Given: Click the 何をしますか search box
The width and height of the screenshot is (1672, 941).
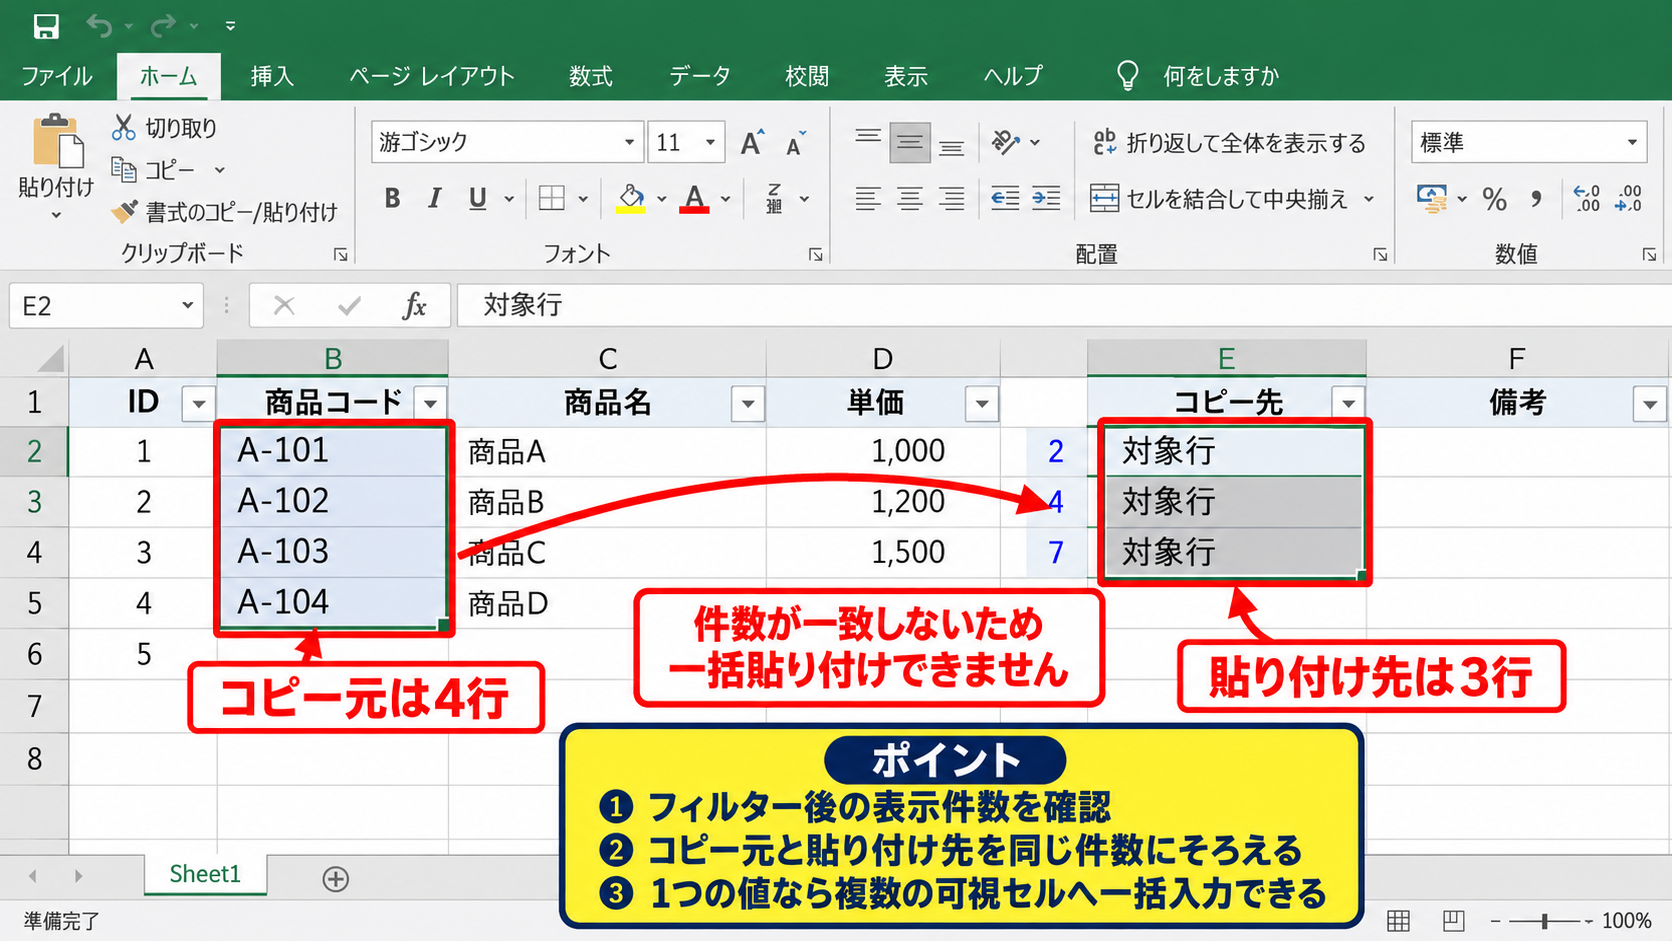Looking at the screenshot, I should [1221, 76].
